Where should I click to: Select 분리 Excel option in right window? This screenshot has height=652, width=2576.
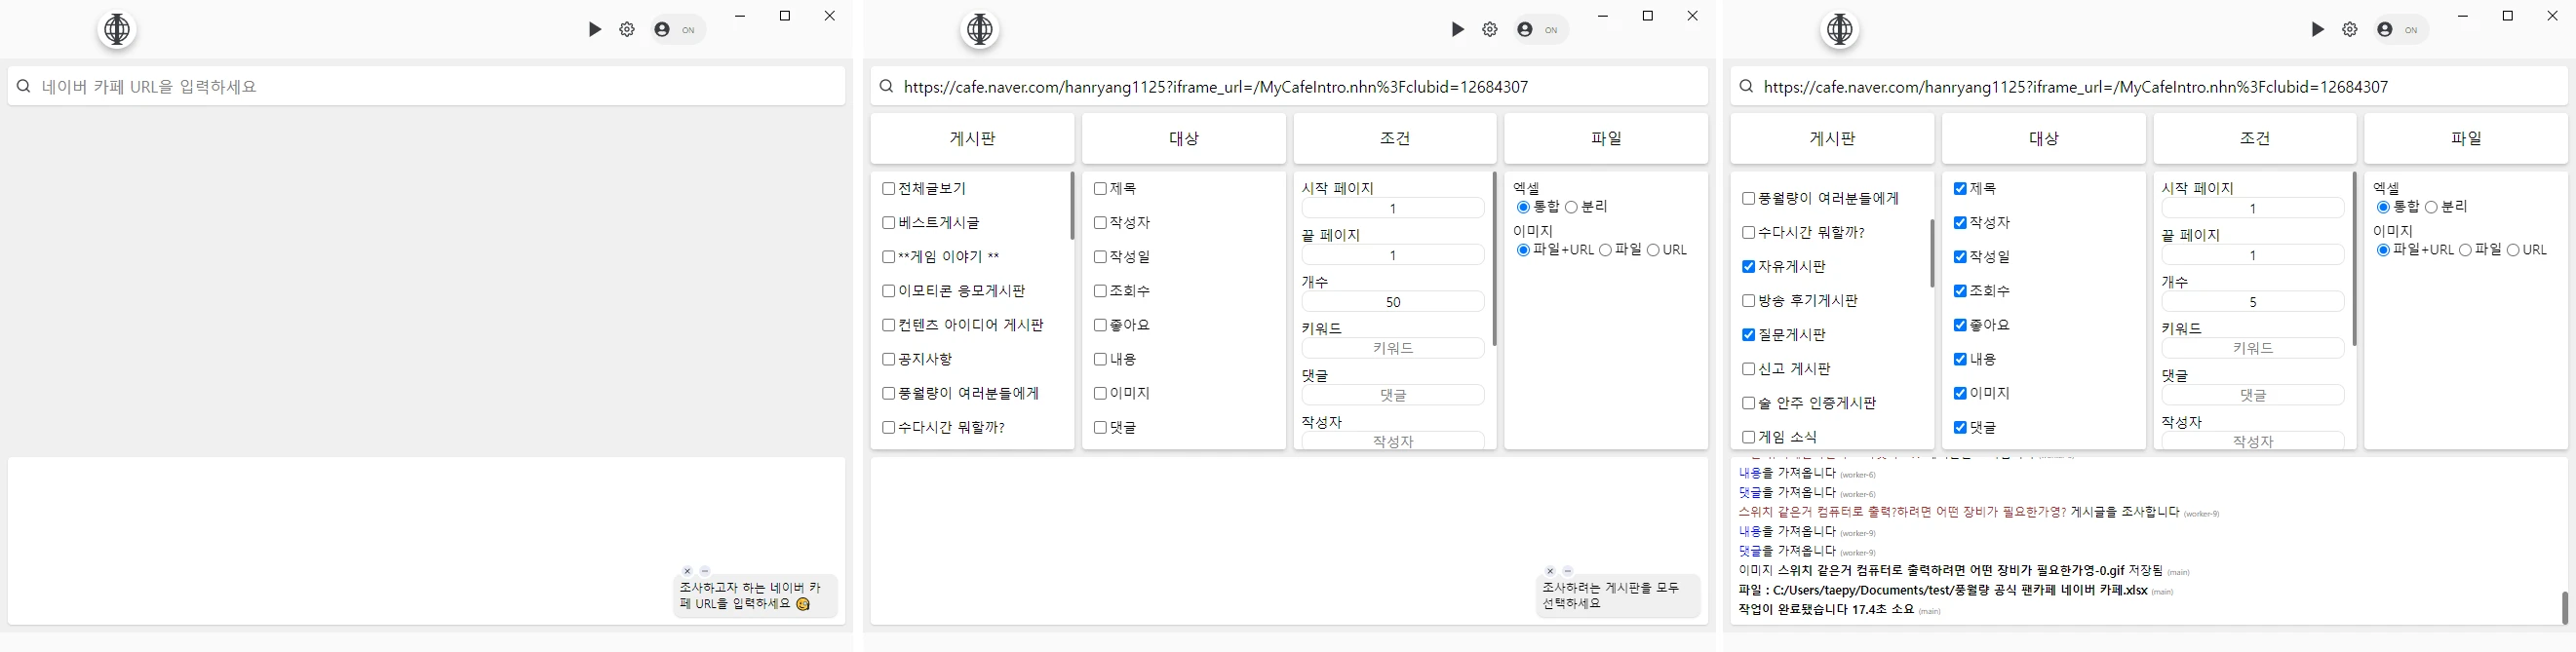[2431, 207]
